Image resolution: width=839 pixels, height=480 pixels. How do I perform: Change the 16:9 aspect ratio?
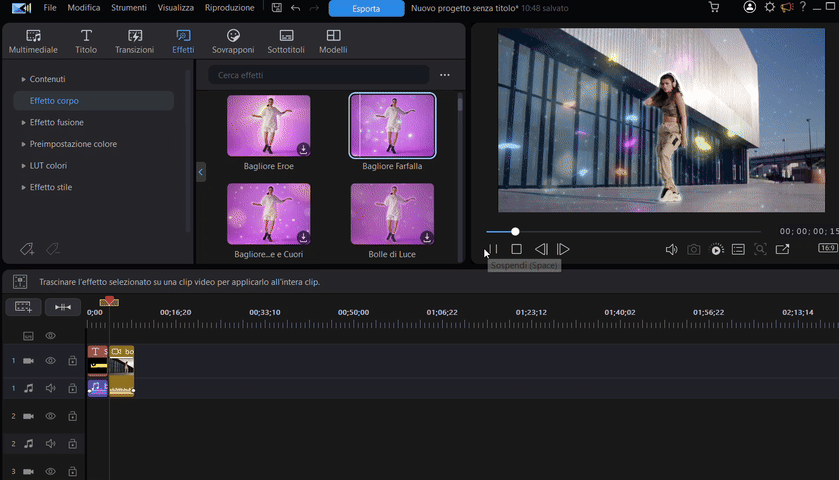827,248
